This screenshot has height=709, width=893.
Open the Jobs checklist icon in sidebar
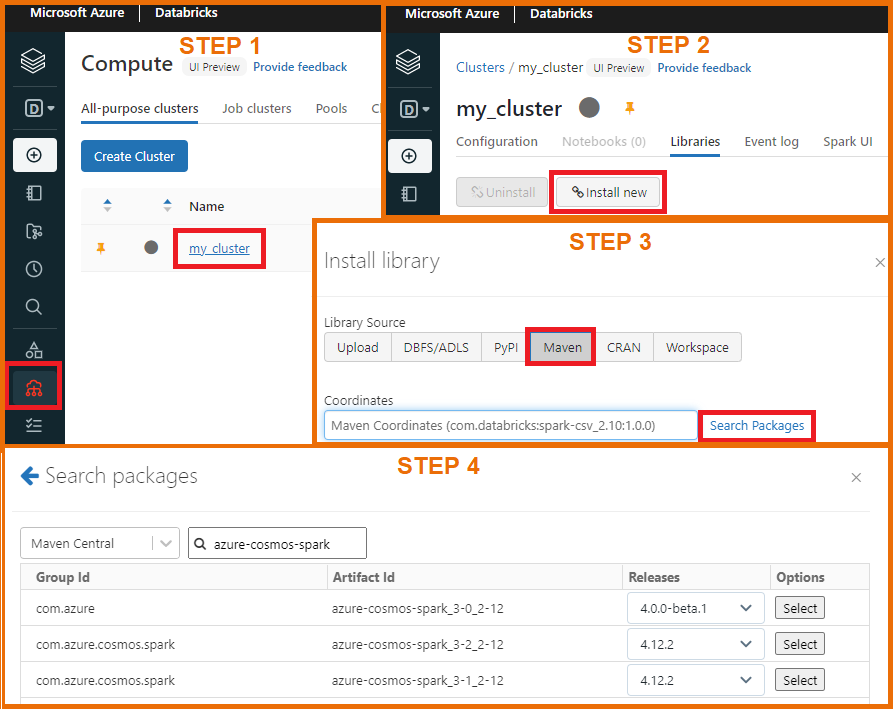[x=34, y=424]
